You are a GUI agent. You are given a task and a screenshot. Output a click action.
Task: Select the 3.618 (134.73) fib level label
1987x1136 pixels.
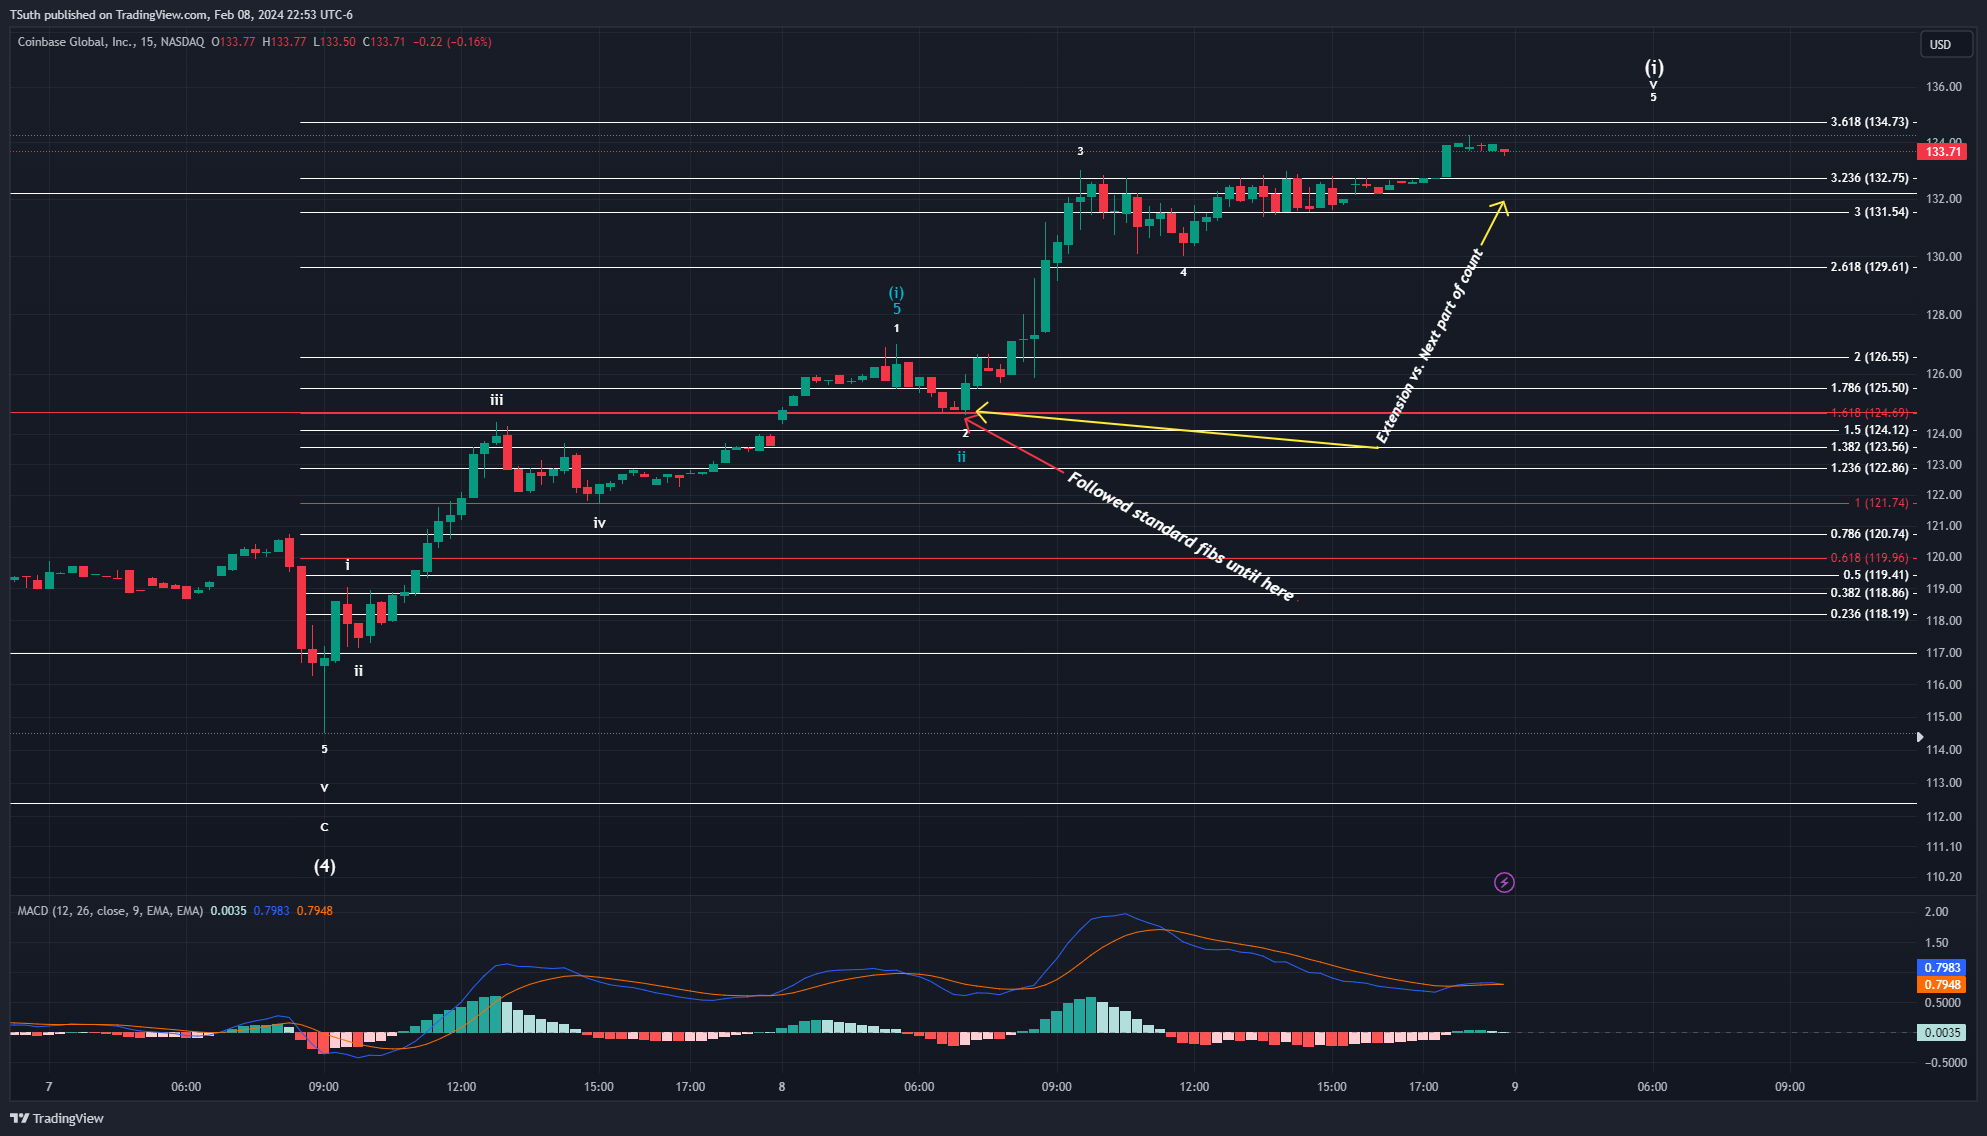point(1869,122)
